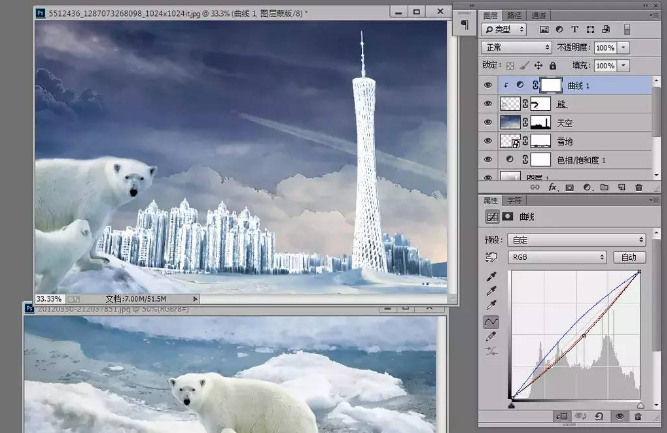Delete layer using the Layers panel trash icon
The height and width of the screenshot is (433, 667).
coord(638,186)
